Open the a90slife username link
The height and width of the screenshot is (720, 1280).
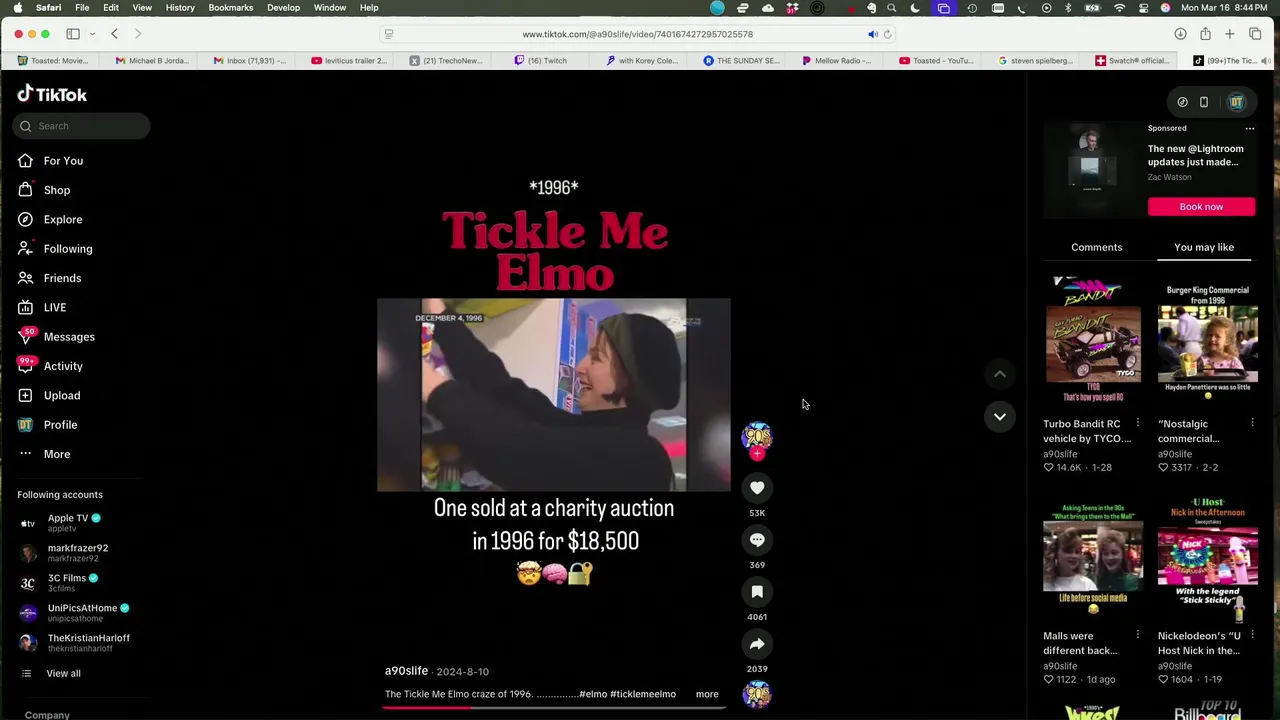coord(406,671)
